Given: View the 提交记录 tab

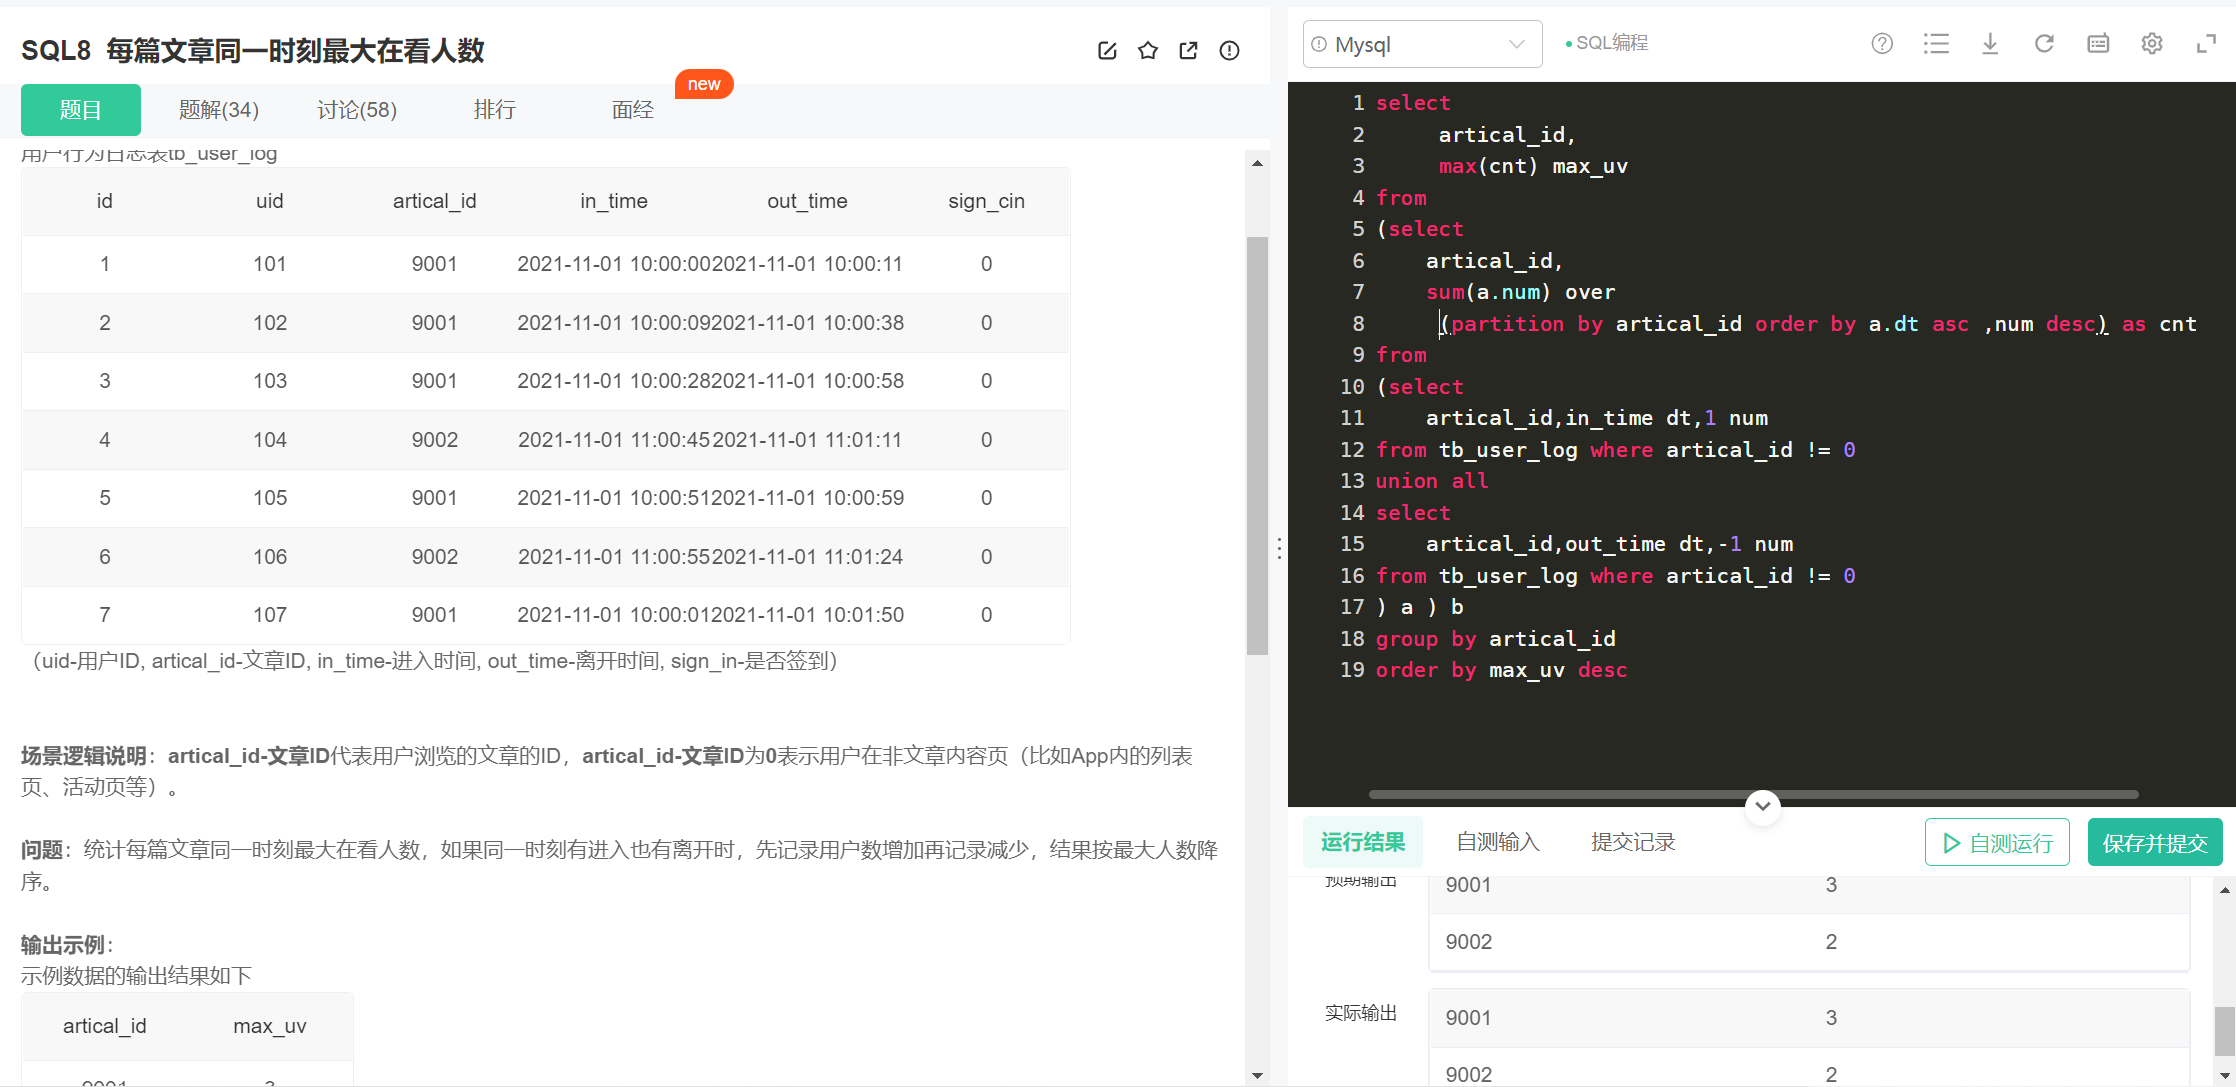Looking at the screenshot, I should (x=1633, y=842).
